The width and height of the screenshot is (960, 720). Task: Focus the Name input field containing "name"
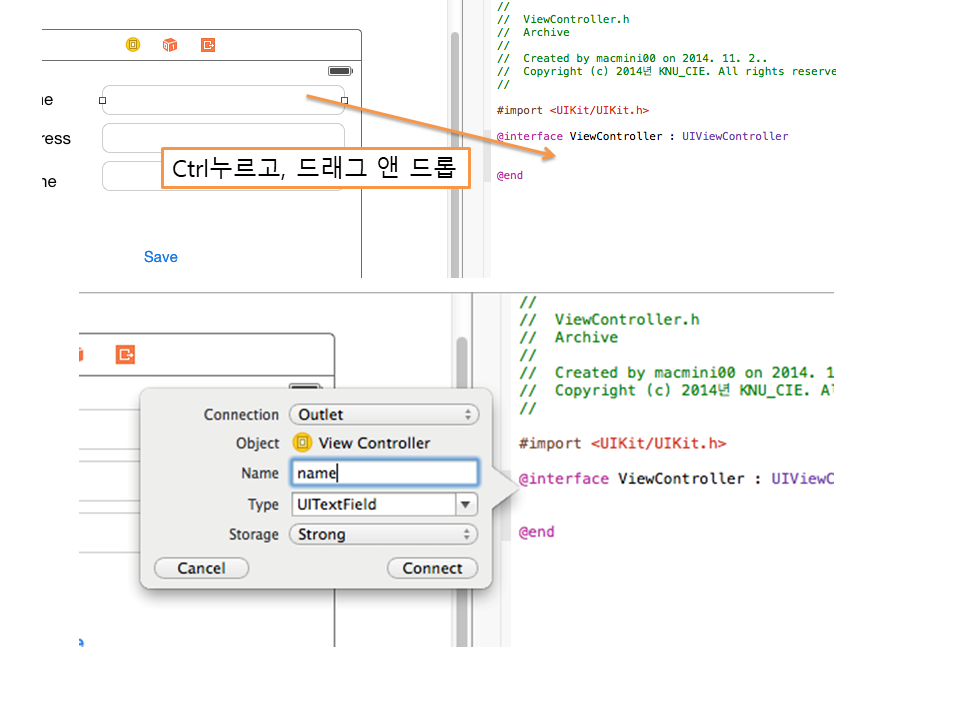[x=383, y=473]
